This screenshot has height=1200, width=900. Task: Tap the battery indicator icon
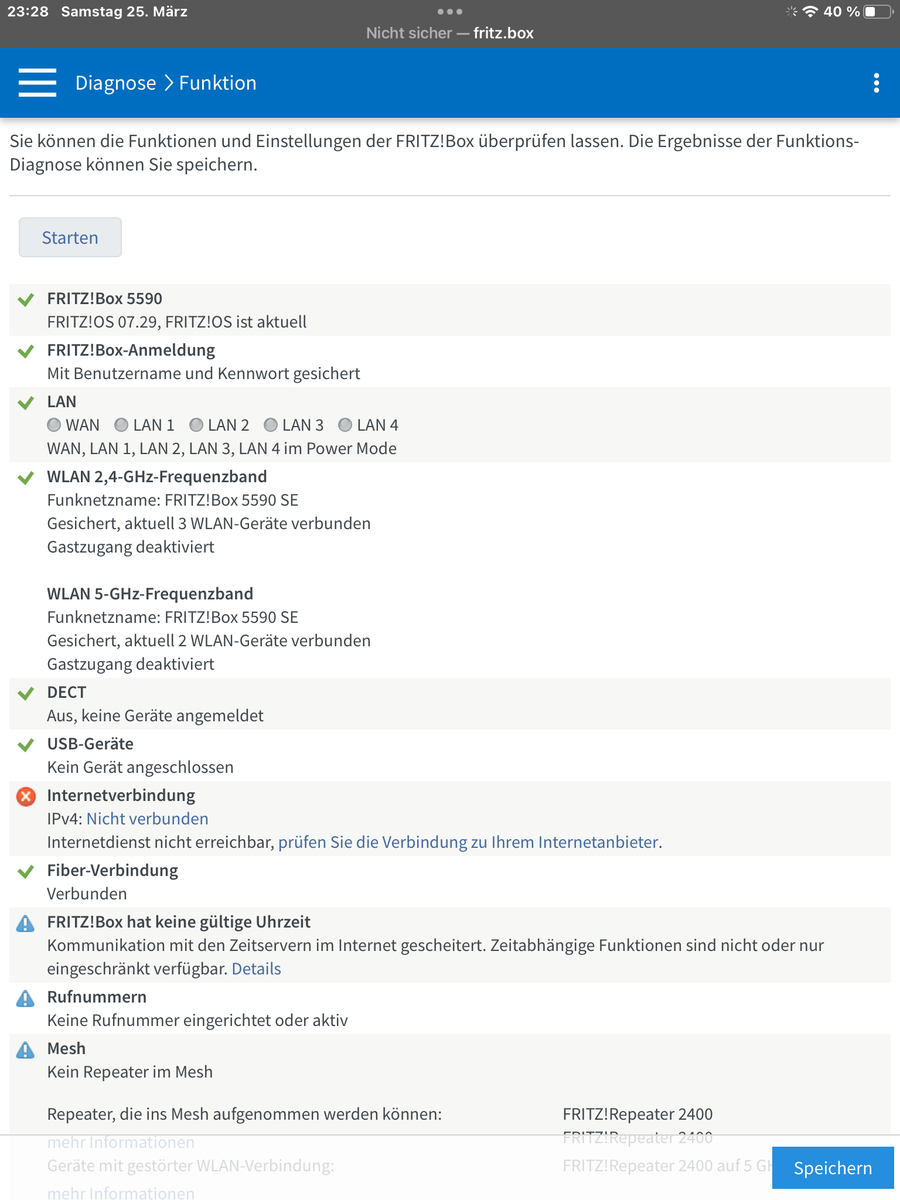click(x=877, y=12)
